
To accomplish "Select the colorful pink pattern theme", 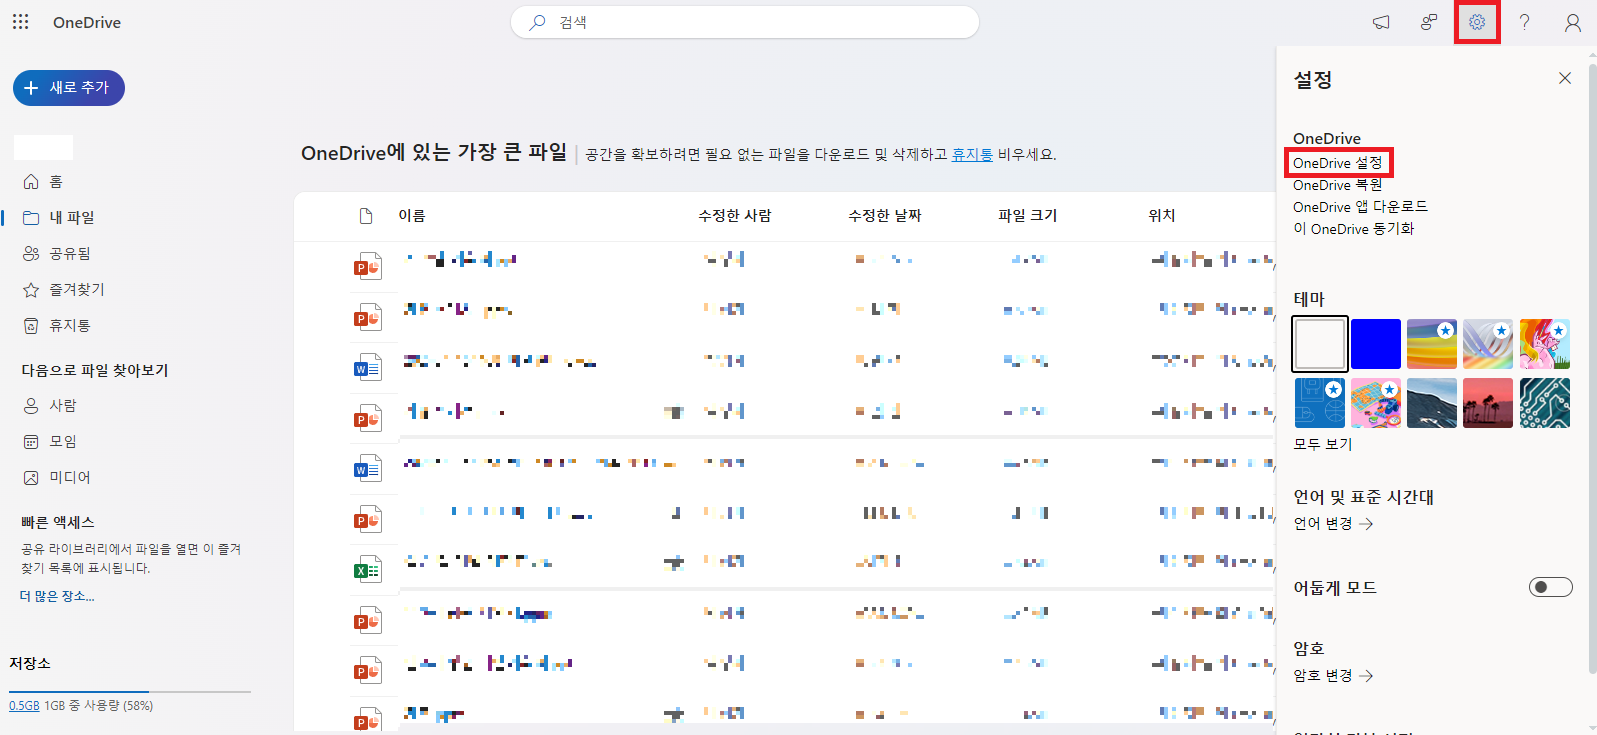I will point(1376,402).
